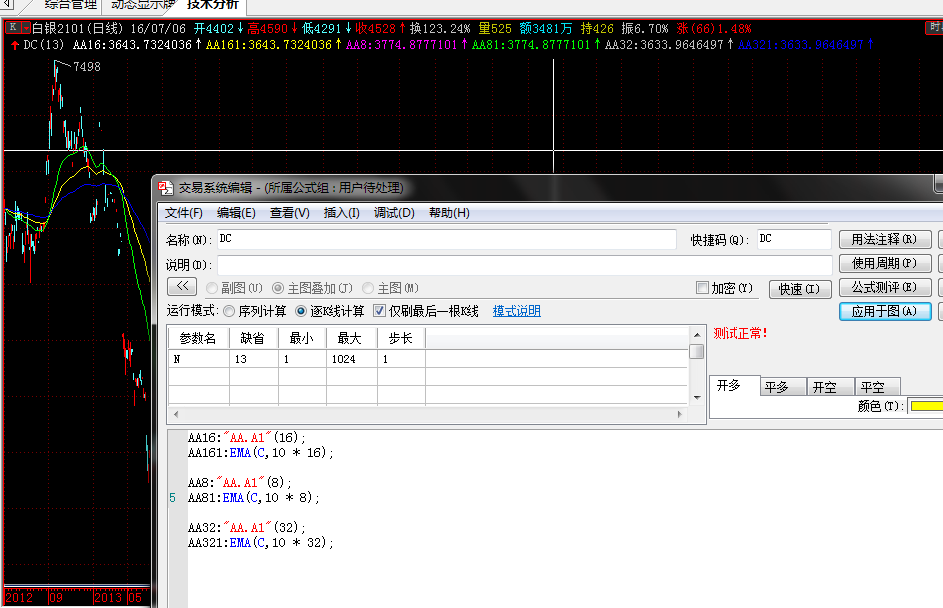Open the 文件(F) menu

[184, 213]
